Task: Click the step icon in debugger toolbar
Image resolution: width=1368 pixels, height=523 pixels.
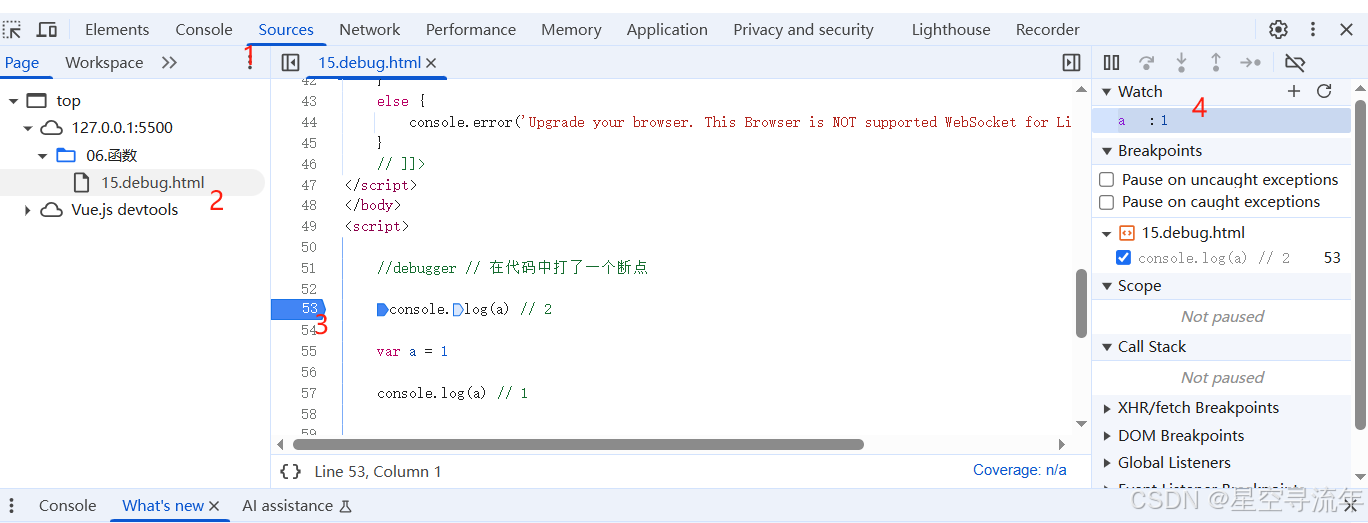Action: point(1250,63)
